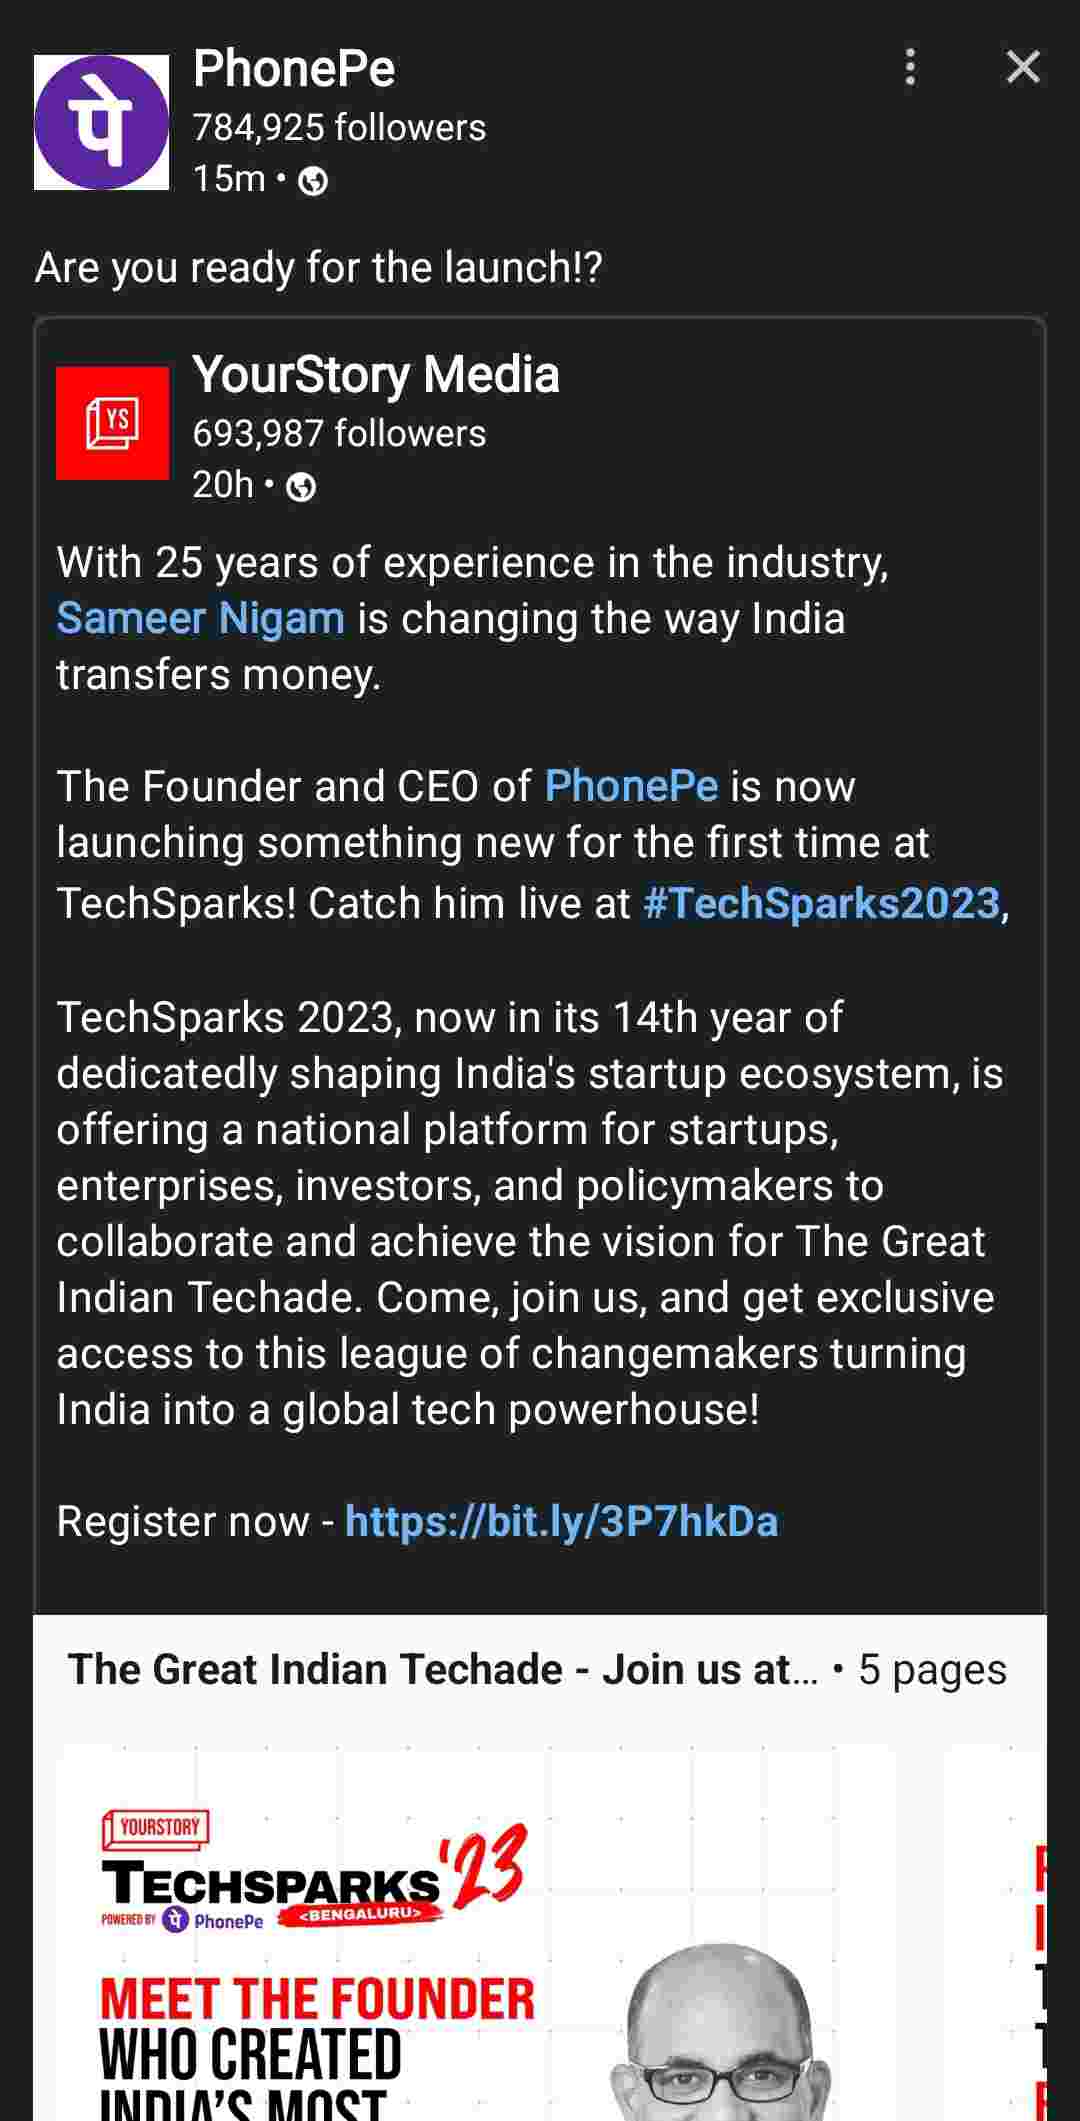Tap the YourStory Media page name

tap(375, 375)
